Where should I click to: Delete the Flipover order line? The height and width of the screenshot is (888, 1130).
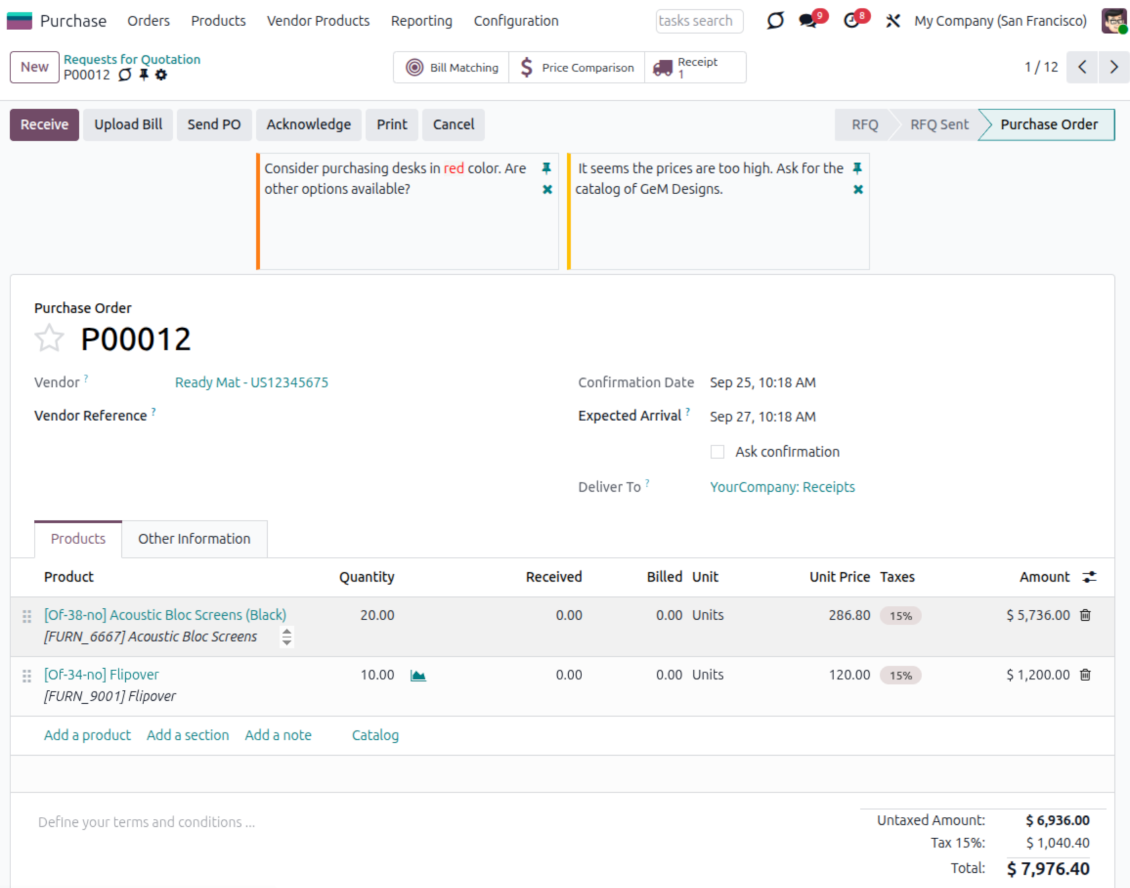pyautogui.click(x=1085, y=675)
